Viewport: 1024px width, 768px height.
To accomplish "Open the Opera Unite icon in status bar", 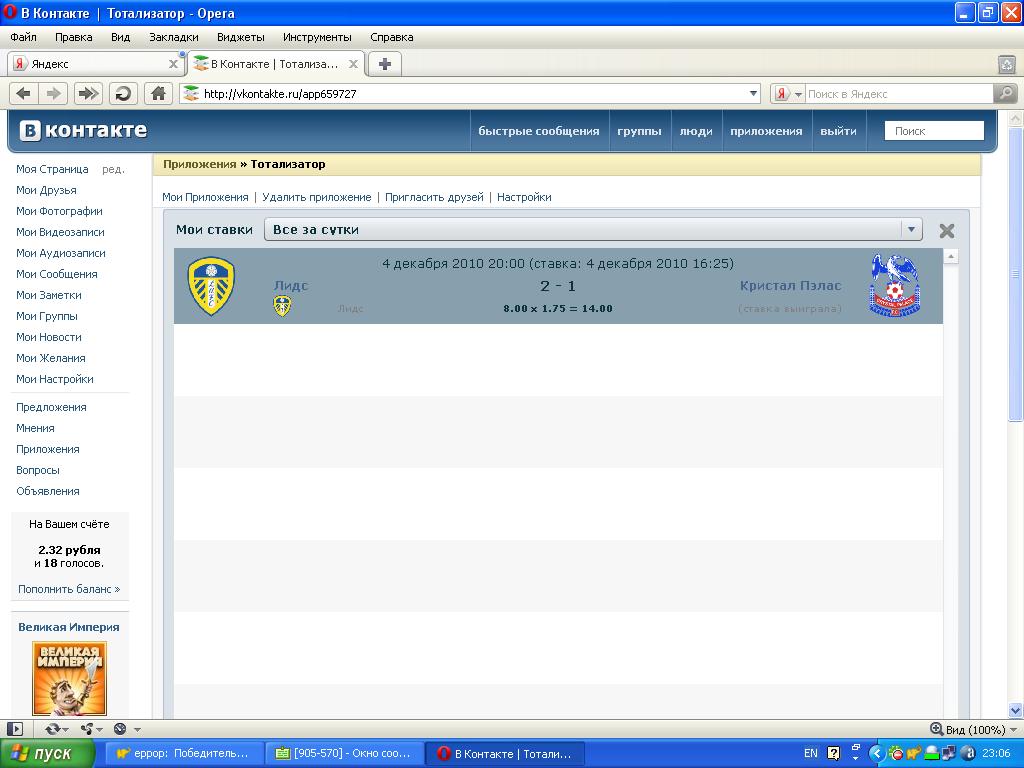I will [x=89, y=729].
